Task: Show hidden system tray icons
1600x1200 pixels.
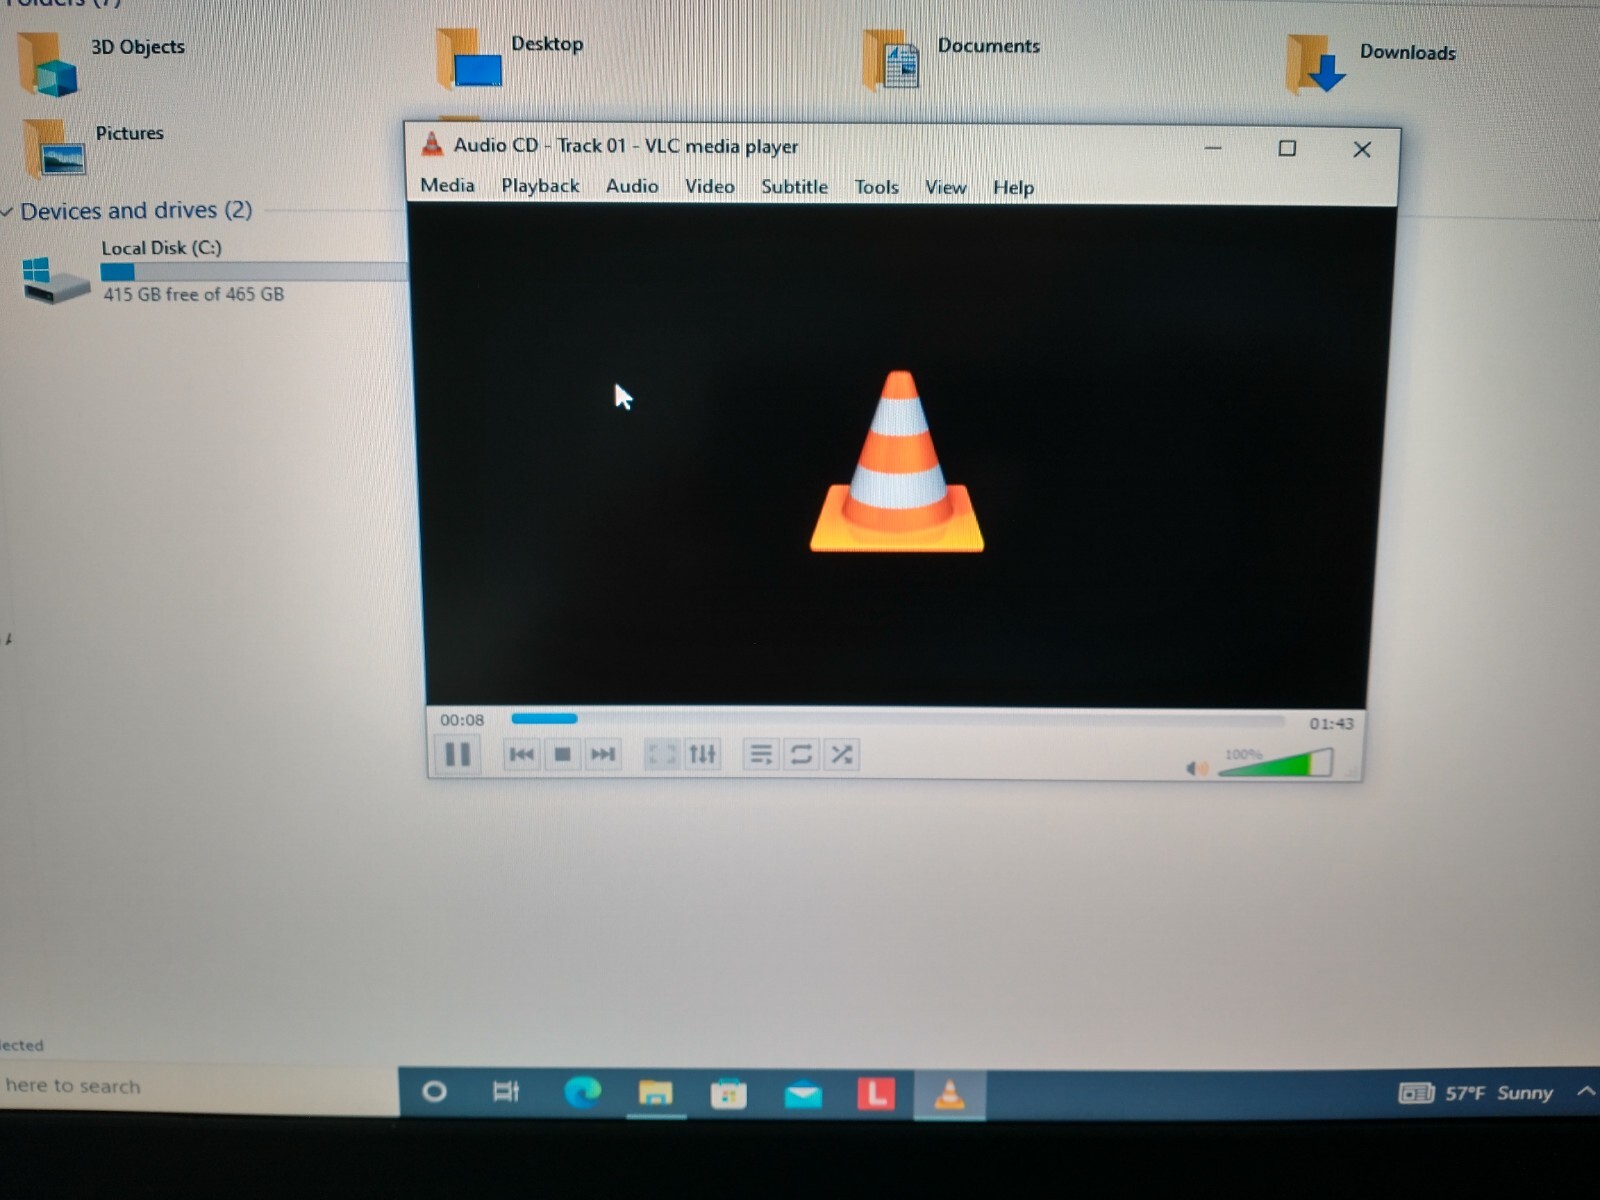Action: [1586, 1091]
